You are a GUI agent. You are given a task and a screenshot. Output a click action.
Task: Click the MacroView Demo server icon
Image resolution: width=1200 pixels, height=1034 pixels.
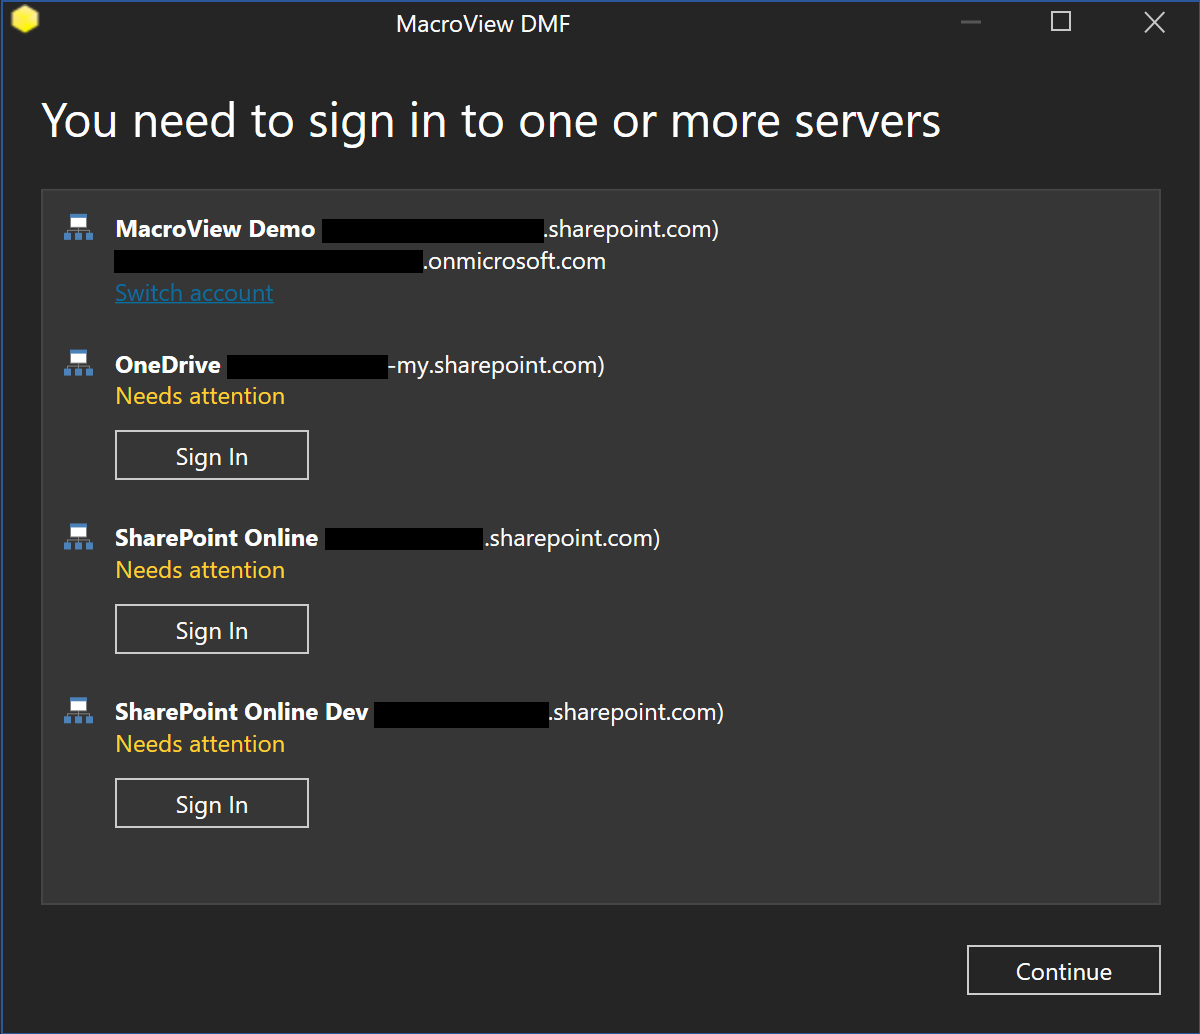click(x=78, y=227)
